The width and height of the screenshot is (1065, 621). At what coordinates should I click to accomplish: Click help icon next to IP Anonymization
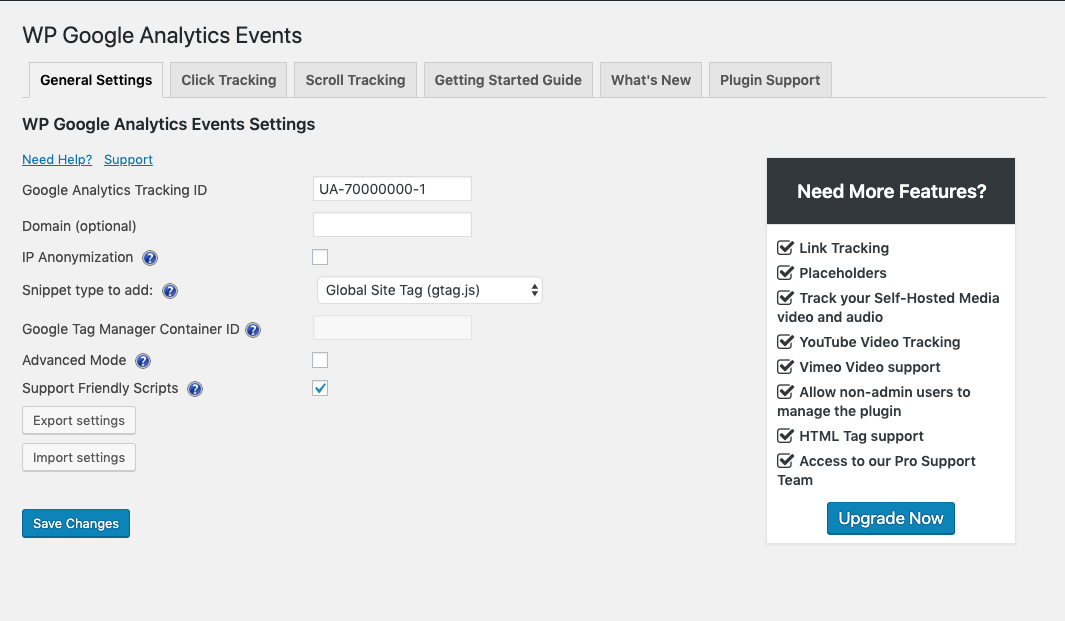coord(150,258)
